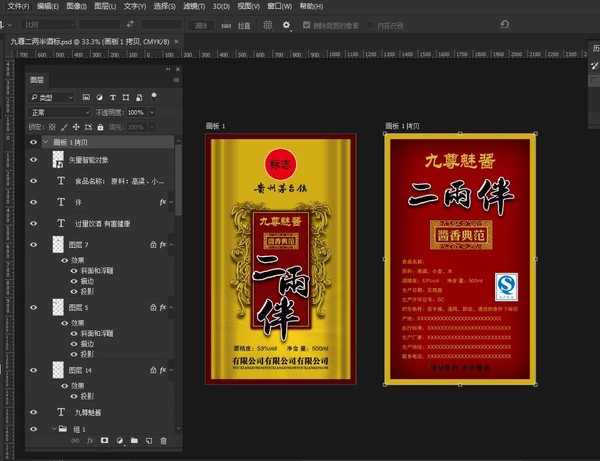Select the 矢量智能对象 layer thumbnail
Image resolution: width=600 pixels, height=461 pixels.
pos(58,160)
